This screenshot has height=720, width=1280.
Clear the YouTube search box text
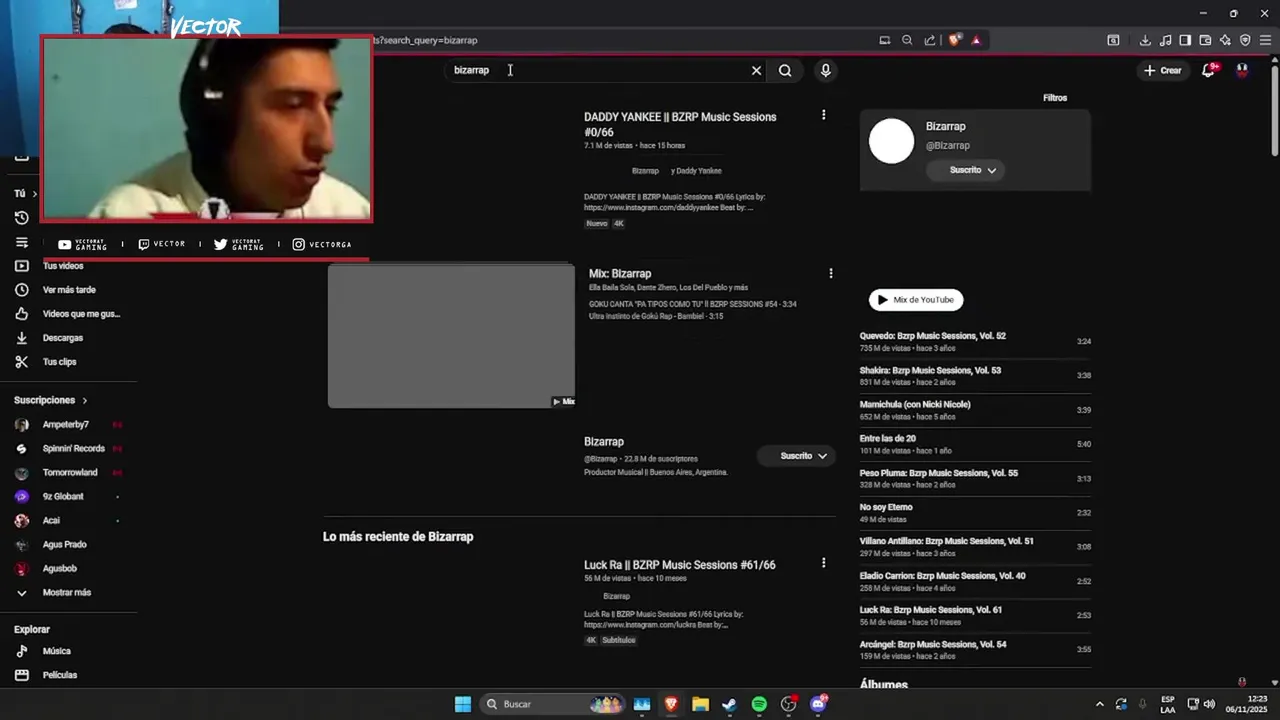pyautogui.click(x=756, y=70)
